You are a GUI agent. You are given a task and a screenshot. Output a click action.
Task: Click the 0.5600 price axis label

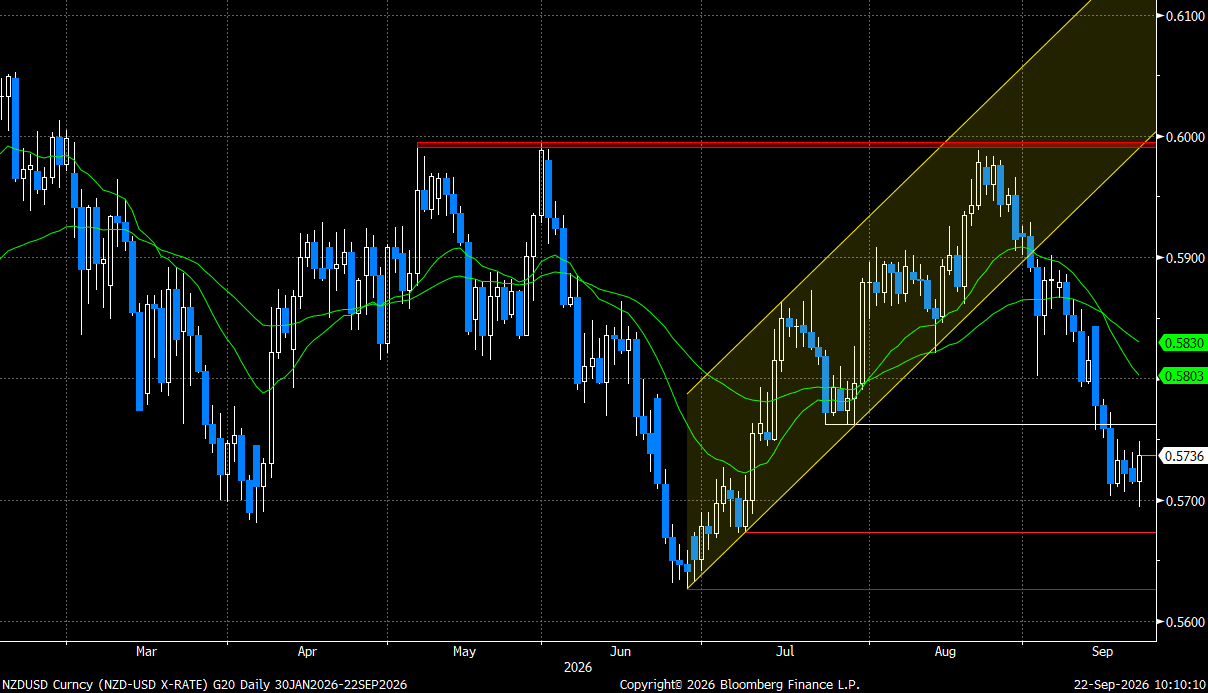[x=1183, y=622]
